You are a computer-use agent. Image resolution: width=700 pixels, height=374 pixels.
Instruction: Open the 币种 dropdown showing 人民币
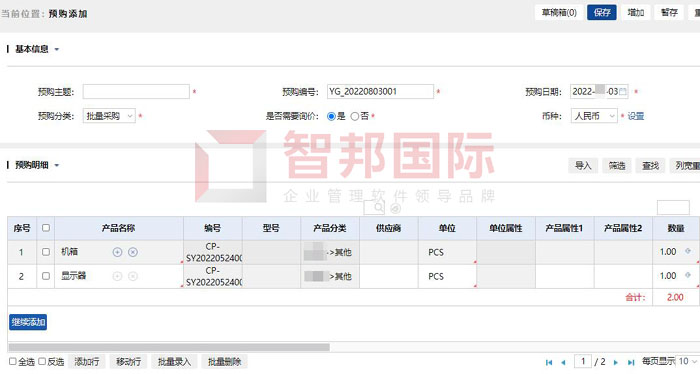pyautogui.click(x=594, y=116)
